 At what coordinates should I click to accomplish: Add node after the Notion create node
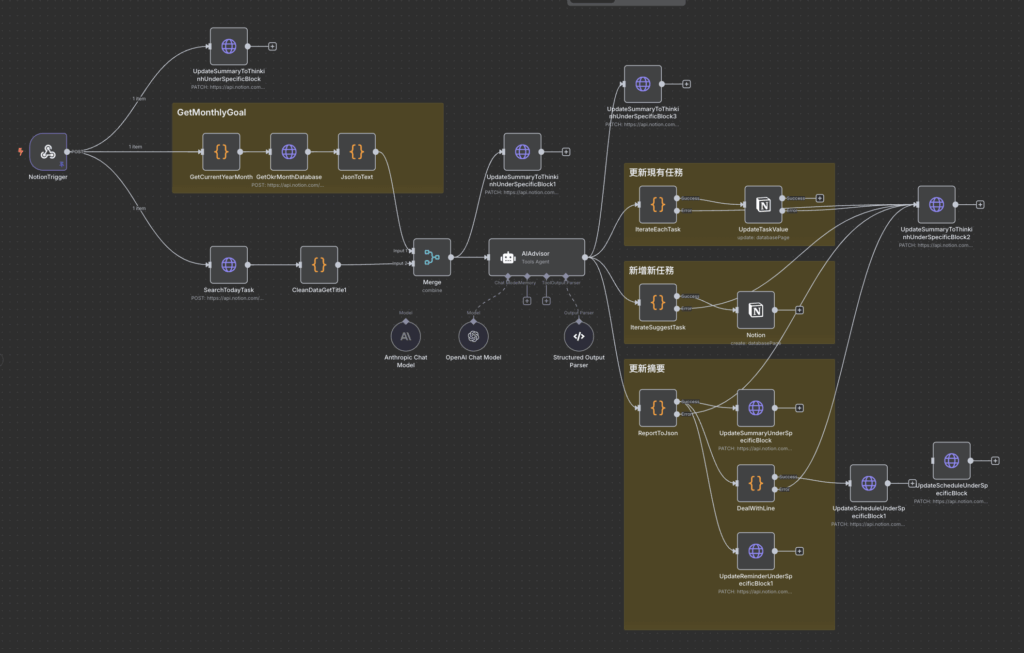point(799,310)
